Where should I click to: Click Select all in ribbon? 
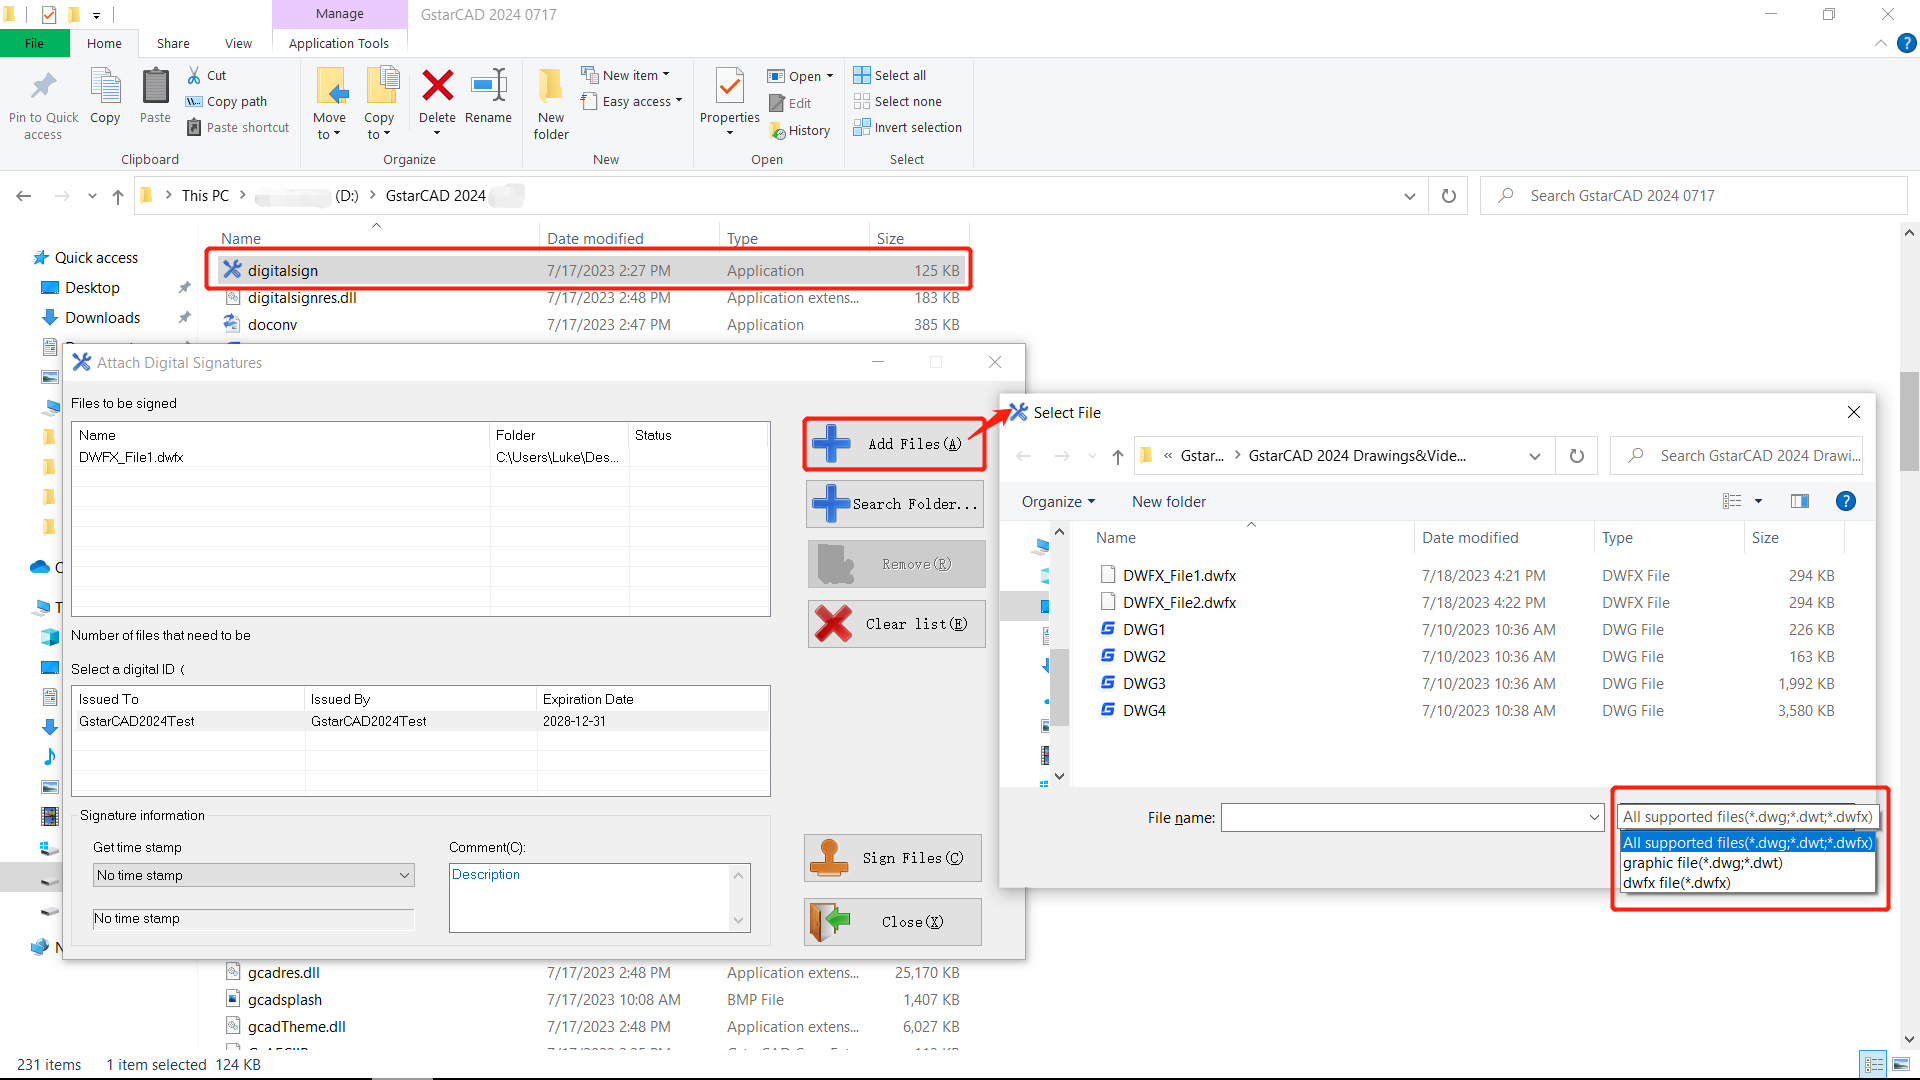pos(890,75)
